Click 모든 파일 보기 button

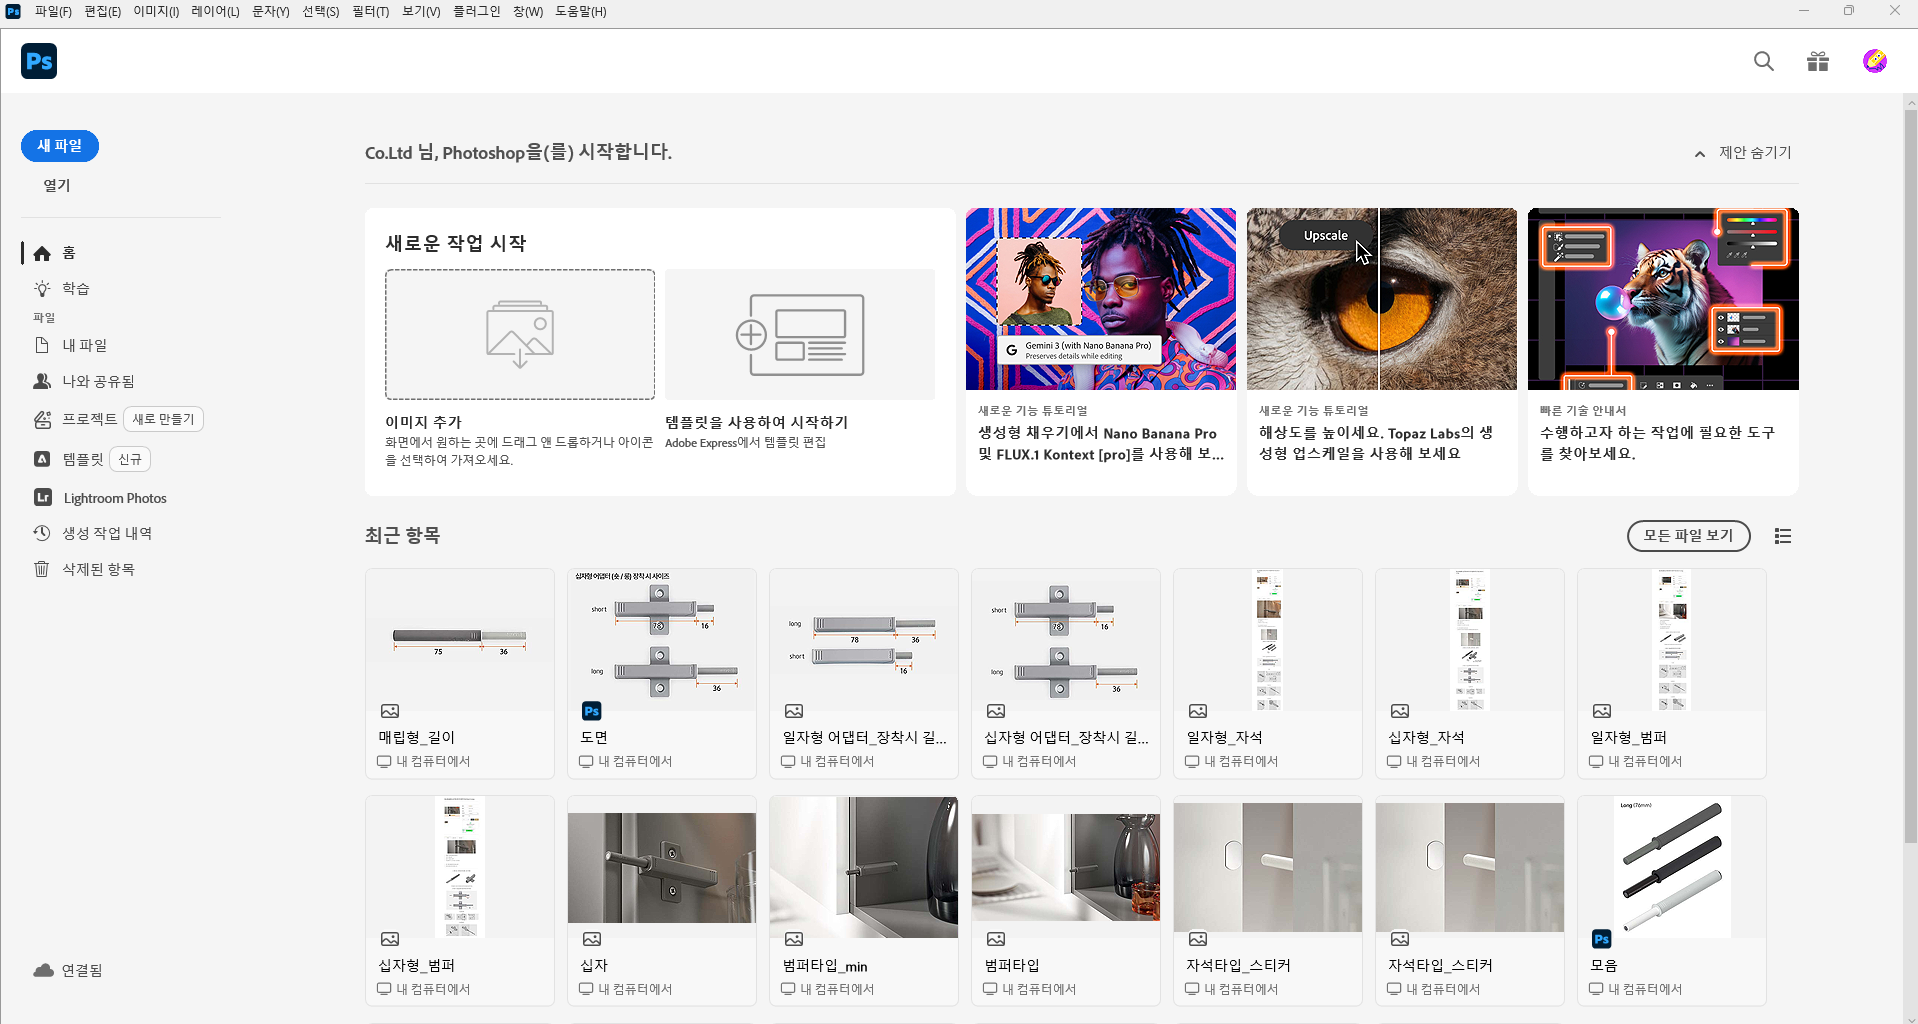tap(1688, 536)
